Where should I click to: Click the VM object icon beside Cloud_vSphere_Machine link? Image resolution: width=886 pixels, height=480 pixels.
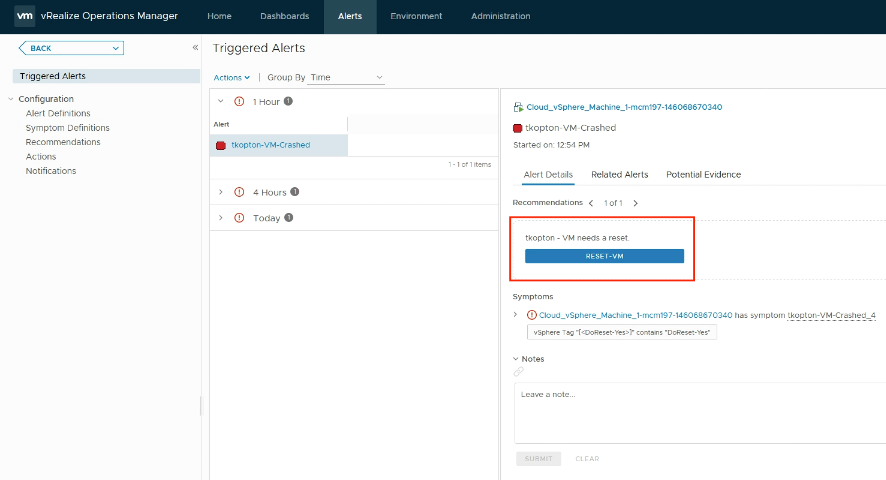tap(518, 107)
